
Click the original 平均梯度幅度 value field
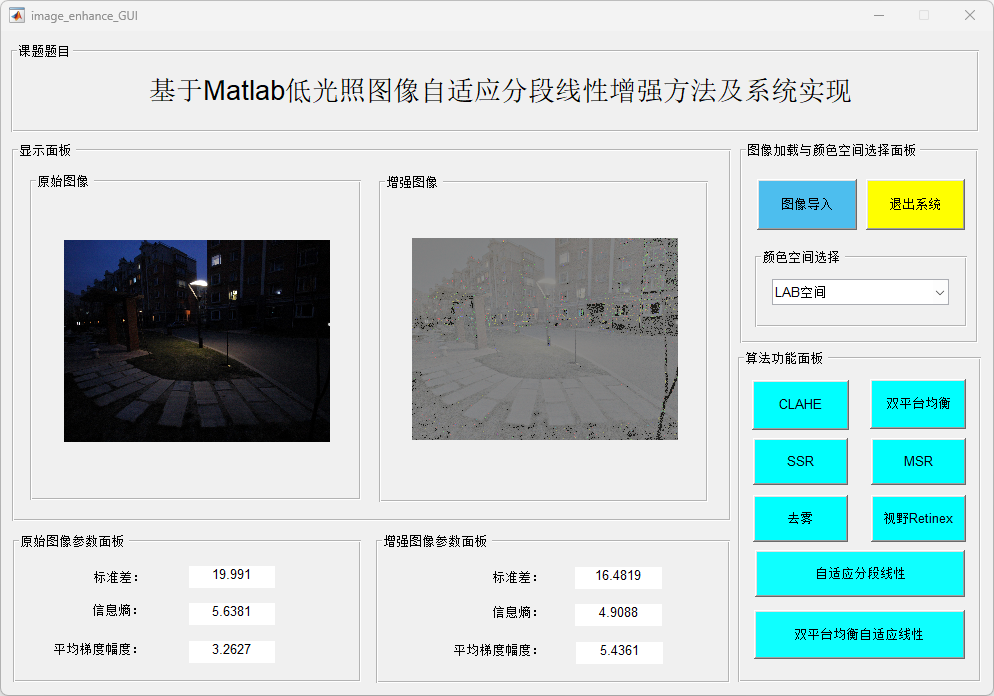coord(231,650)
